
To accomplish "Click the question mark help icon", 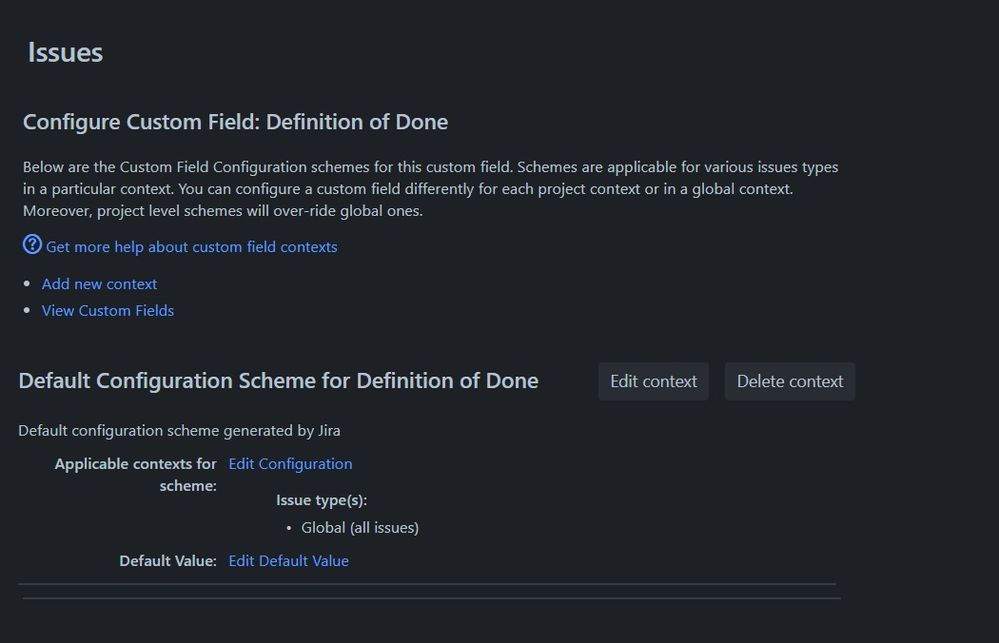I will 32,245.
